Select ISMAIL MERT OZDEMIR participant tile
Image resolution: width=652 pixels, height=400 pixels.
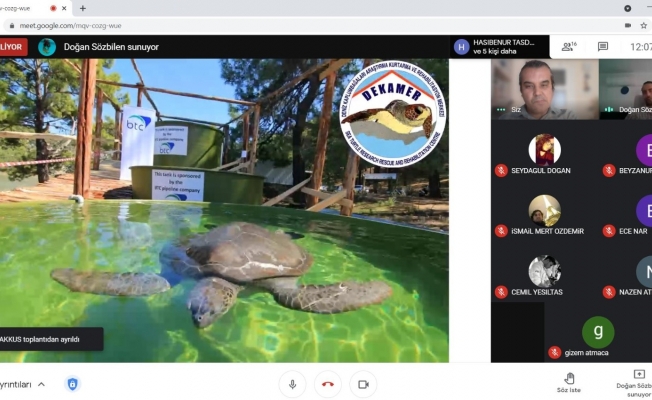tap(545, 217)
